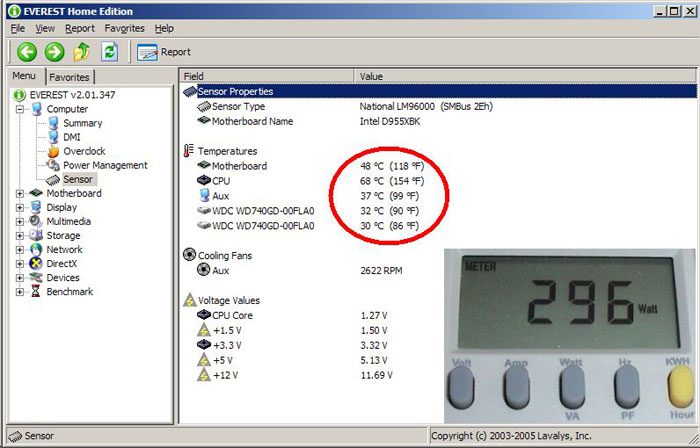Select the Sensor Properties header row
700x448 pixels.
pos(439,91)
